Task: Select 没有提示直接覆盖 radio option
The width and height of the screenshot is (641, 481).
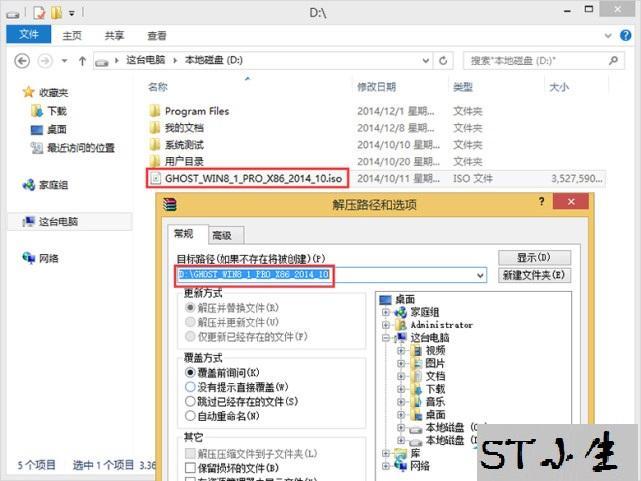Action: [190, 387]
